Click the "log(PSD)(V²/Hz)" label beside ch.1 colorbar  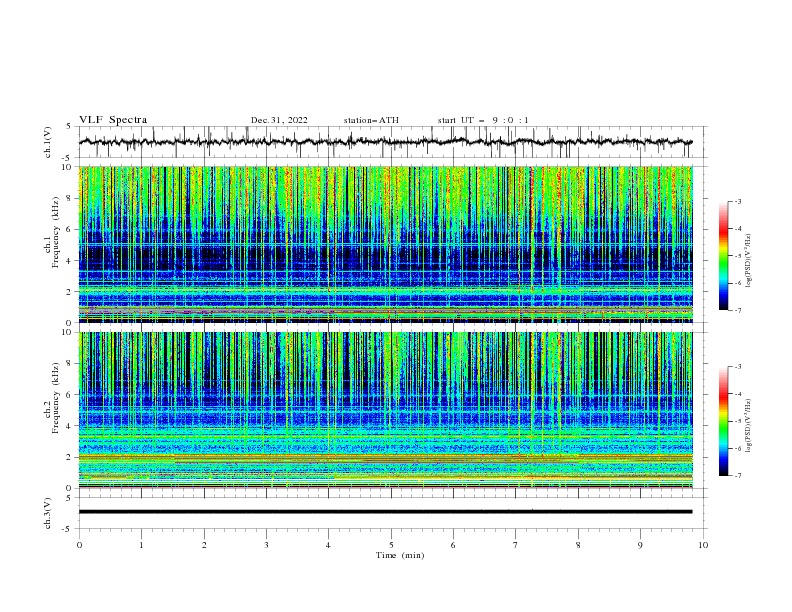749,261
